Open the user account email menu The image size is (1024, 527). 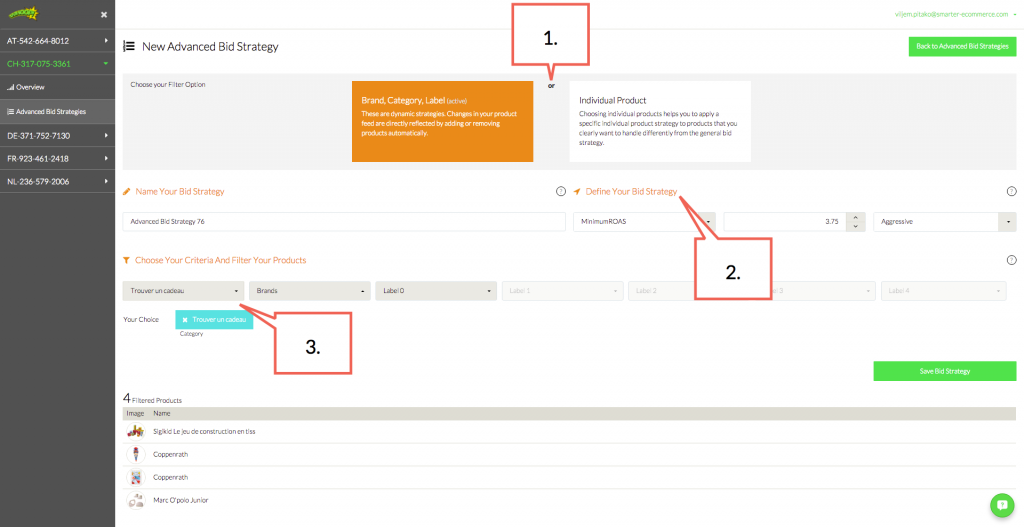[x=955, y=14]
